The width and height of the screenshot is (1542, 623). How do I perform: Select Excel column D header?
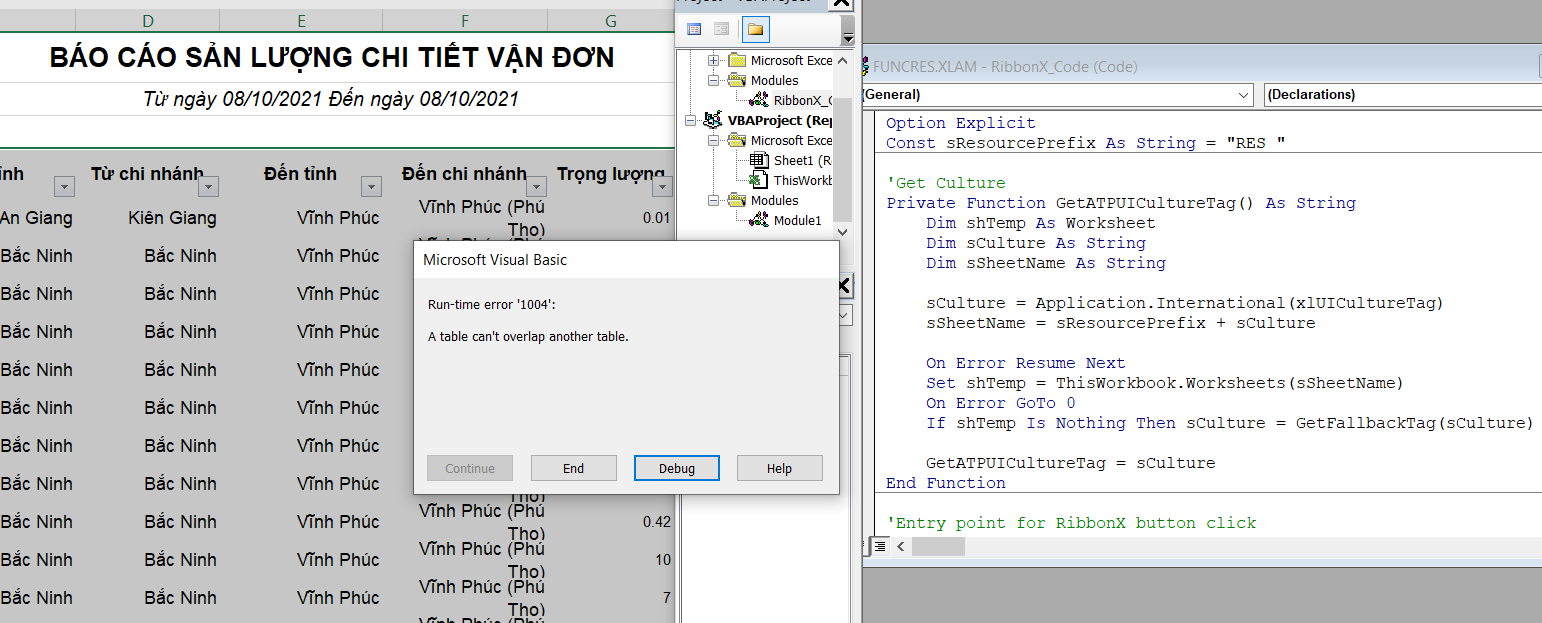(148, 21)
